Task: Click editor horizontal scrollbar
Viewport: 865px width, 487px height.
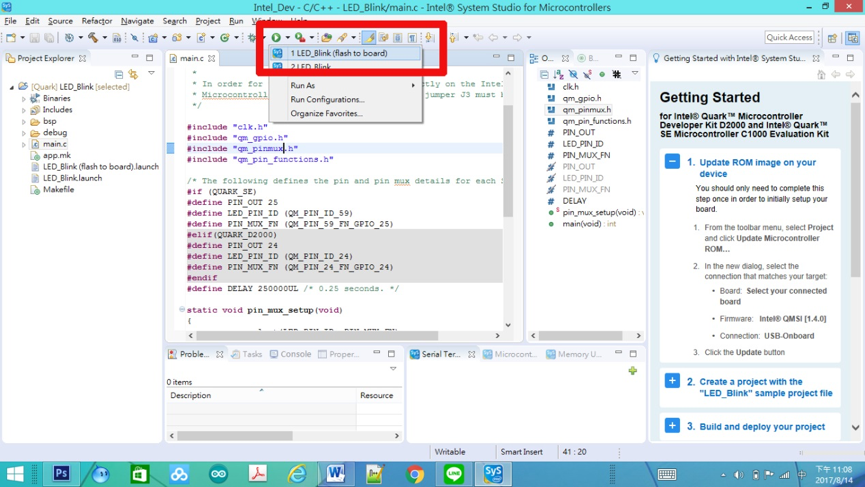Action: click(x=317, y=335)
